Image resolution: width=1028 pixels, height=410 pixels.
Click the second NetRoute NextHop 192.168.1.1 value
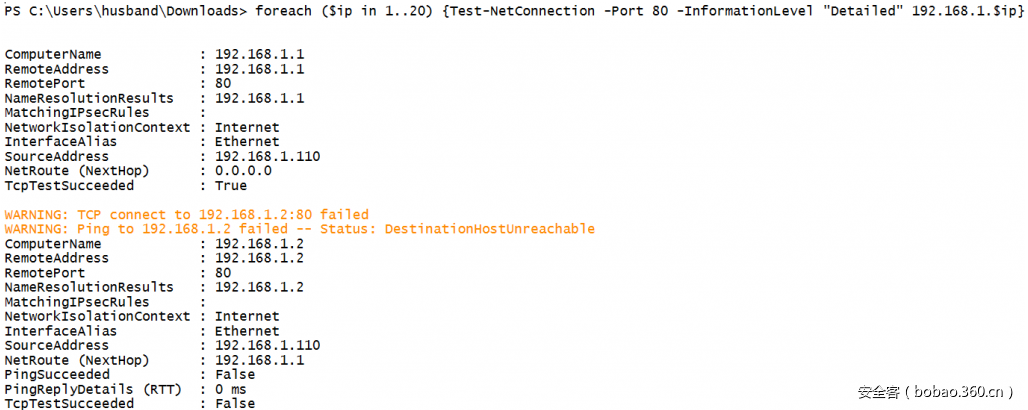(x=260, y=360)
